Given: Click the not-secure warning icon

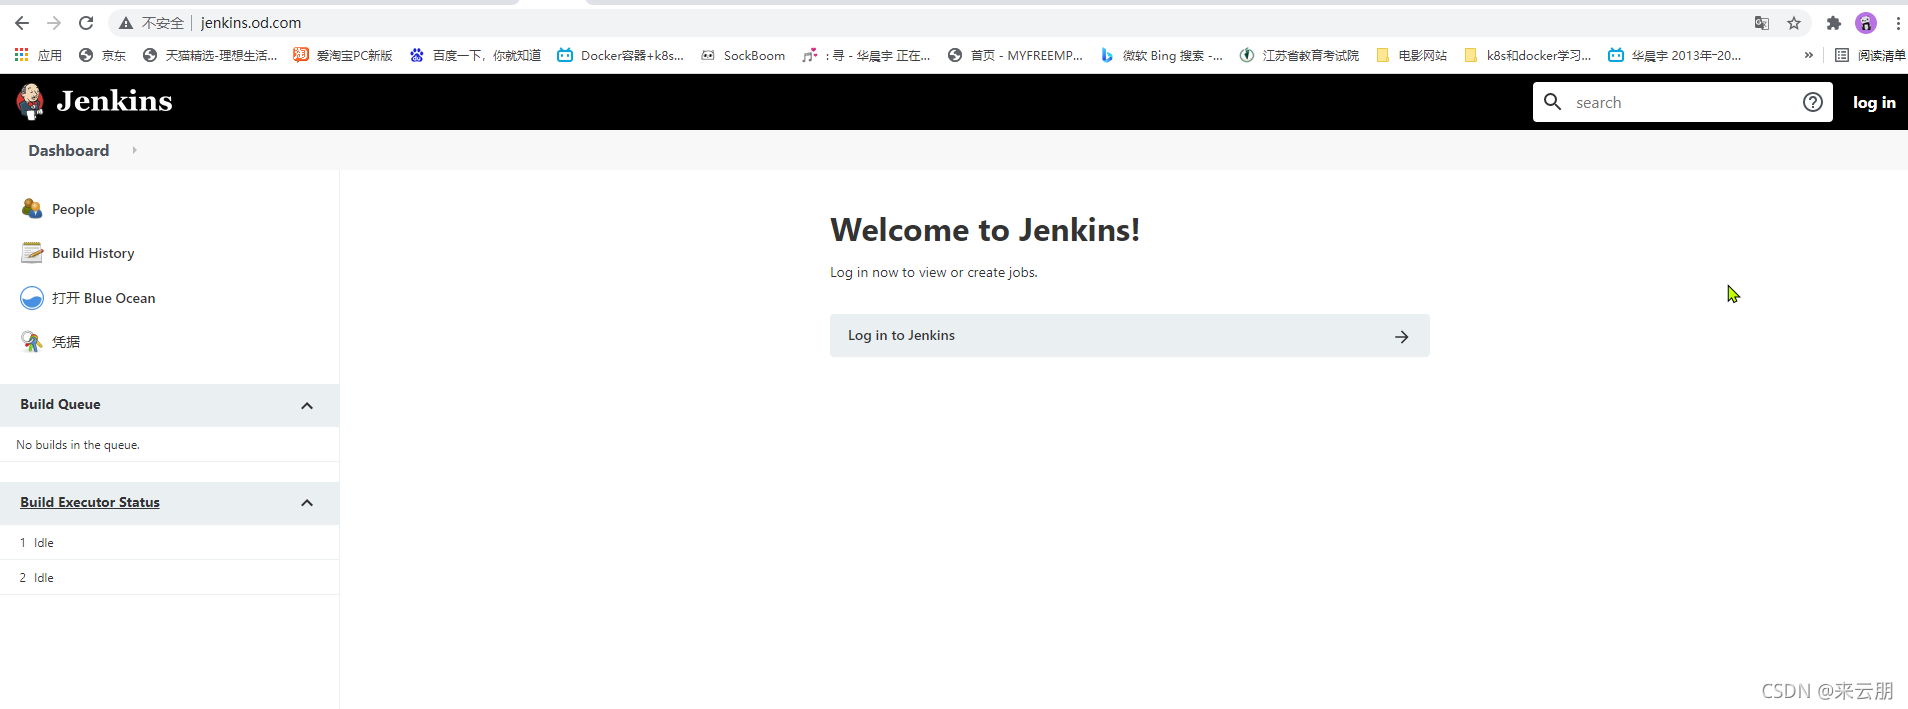Looking at the screenshot, I should point(126,23).
